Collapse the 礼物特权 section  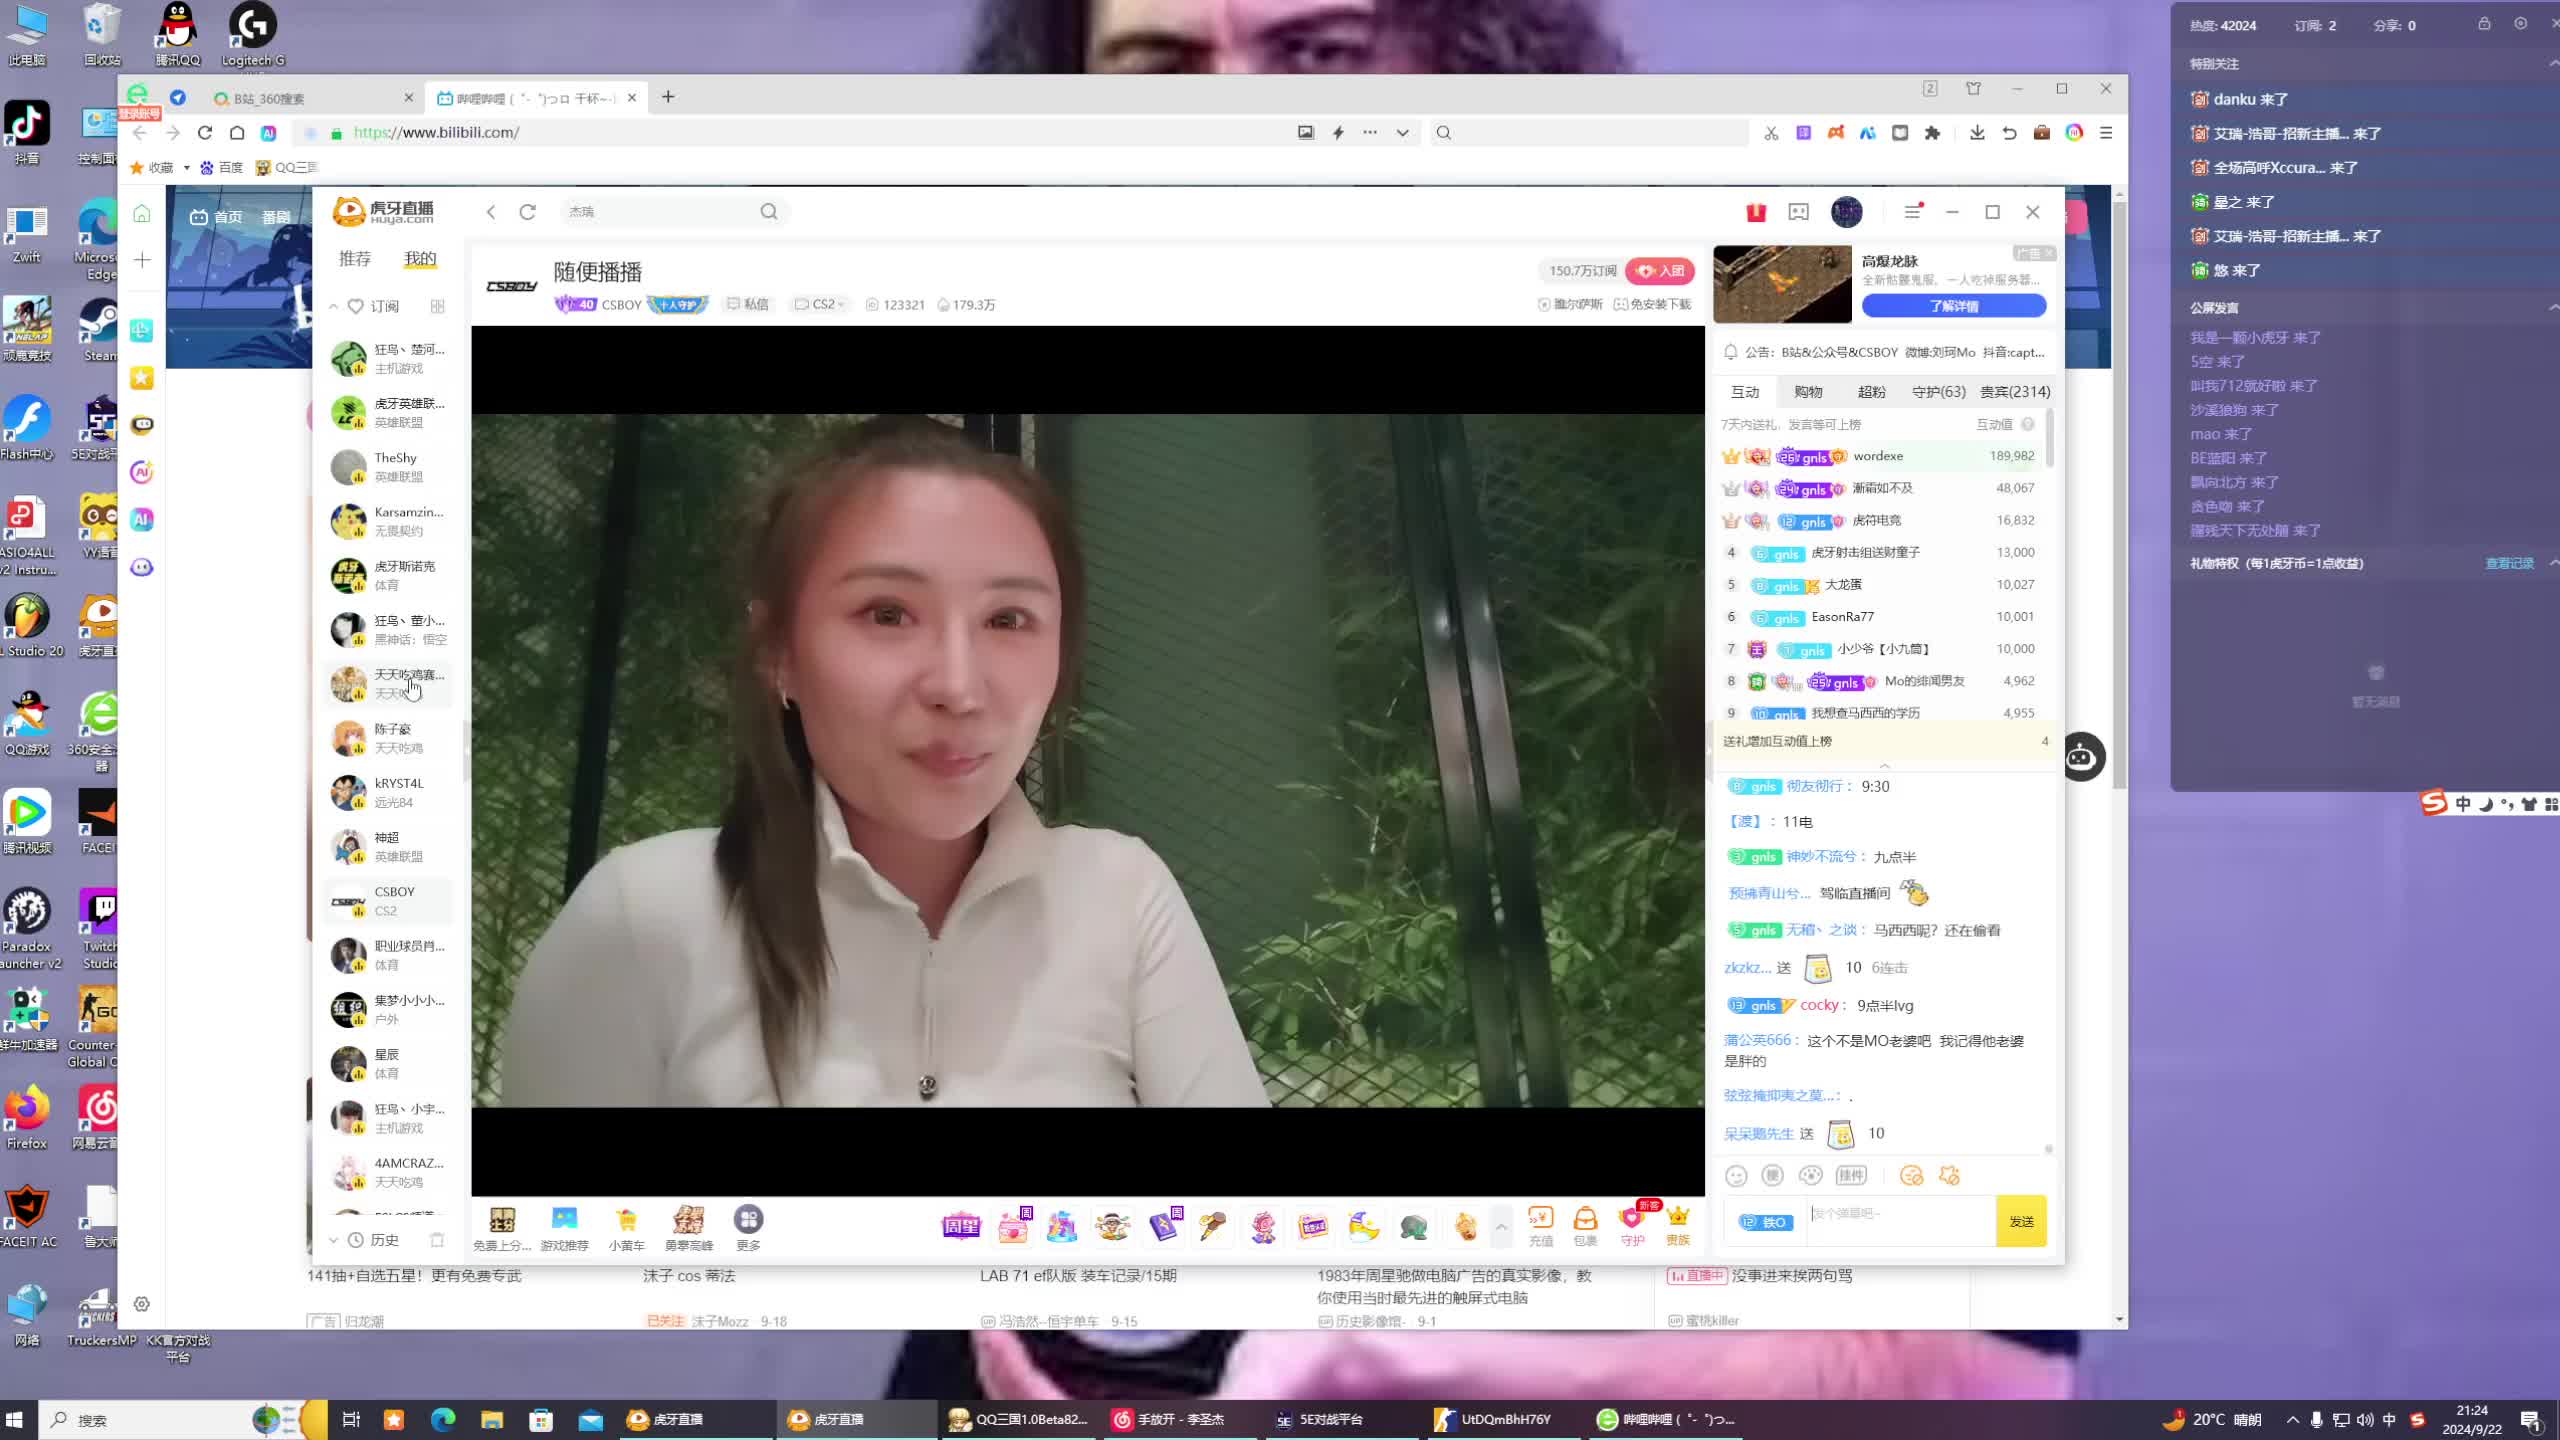click(2553, 563)
